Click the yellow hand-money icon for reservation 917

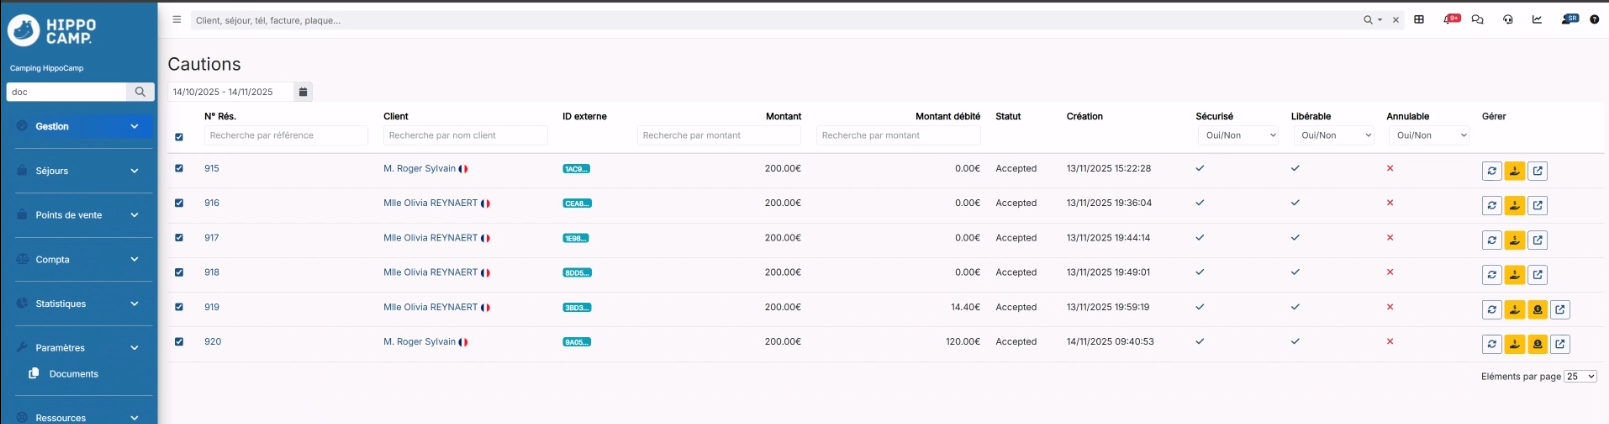coord(1515,240)
